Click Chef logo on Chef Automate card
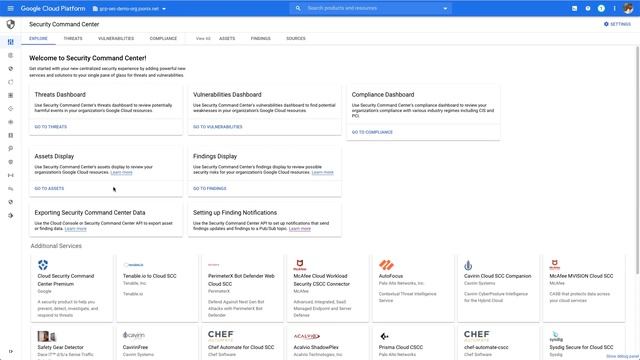The height and width of the screenshot is (360, 640). [x=221, y=336]
